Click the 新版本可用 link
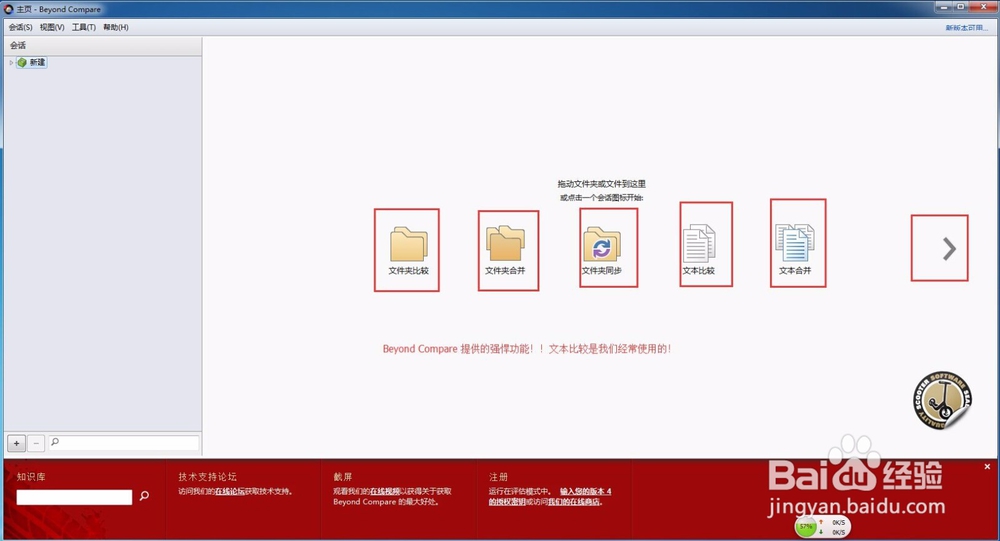The width and height of the screenshot is (1000, 541). tap(966, 27)
